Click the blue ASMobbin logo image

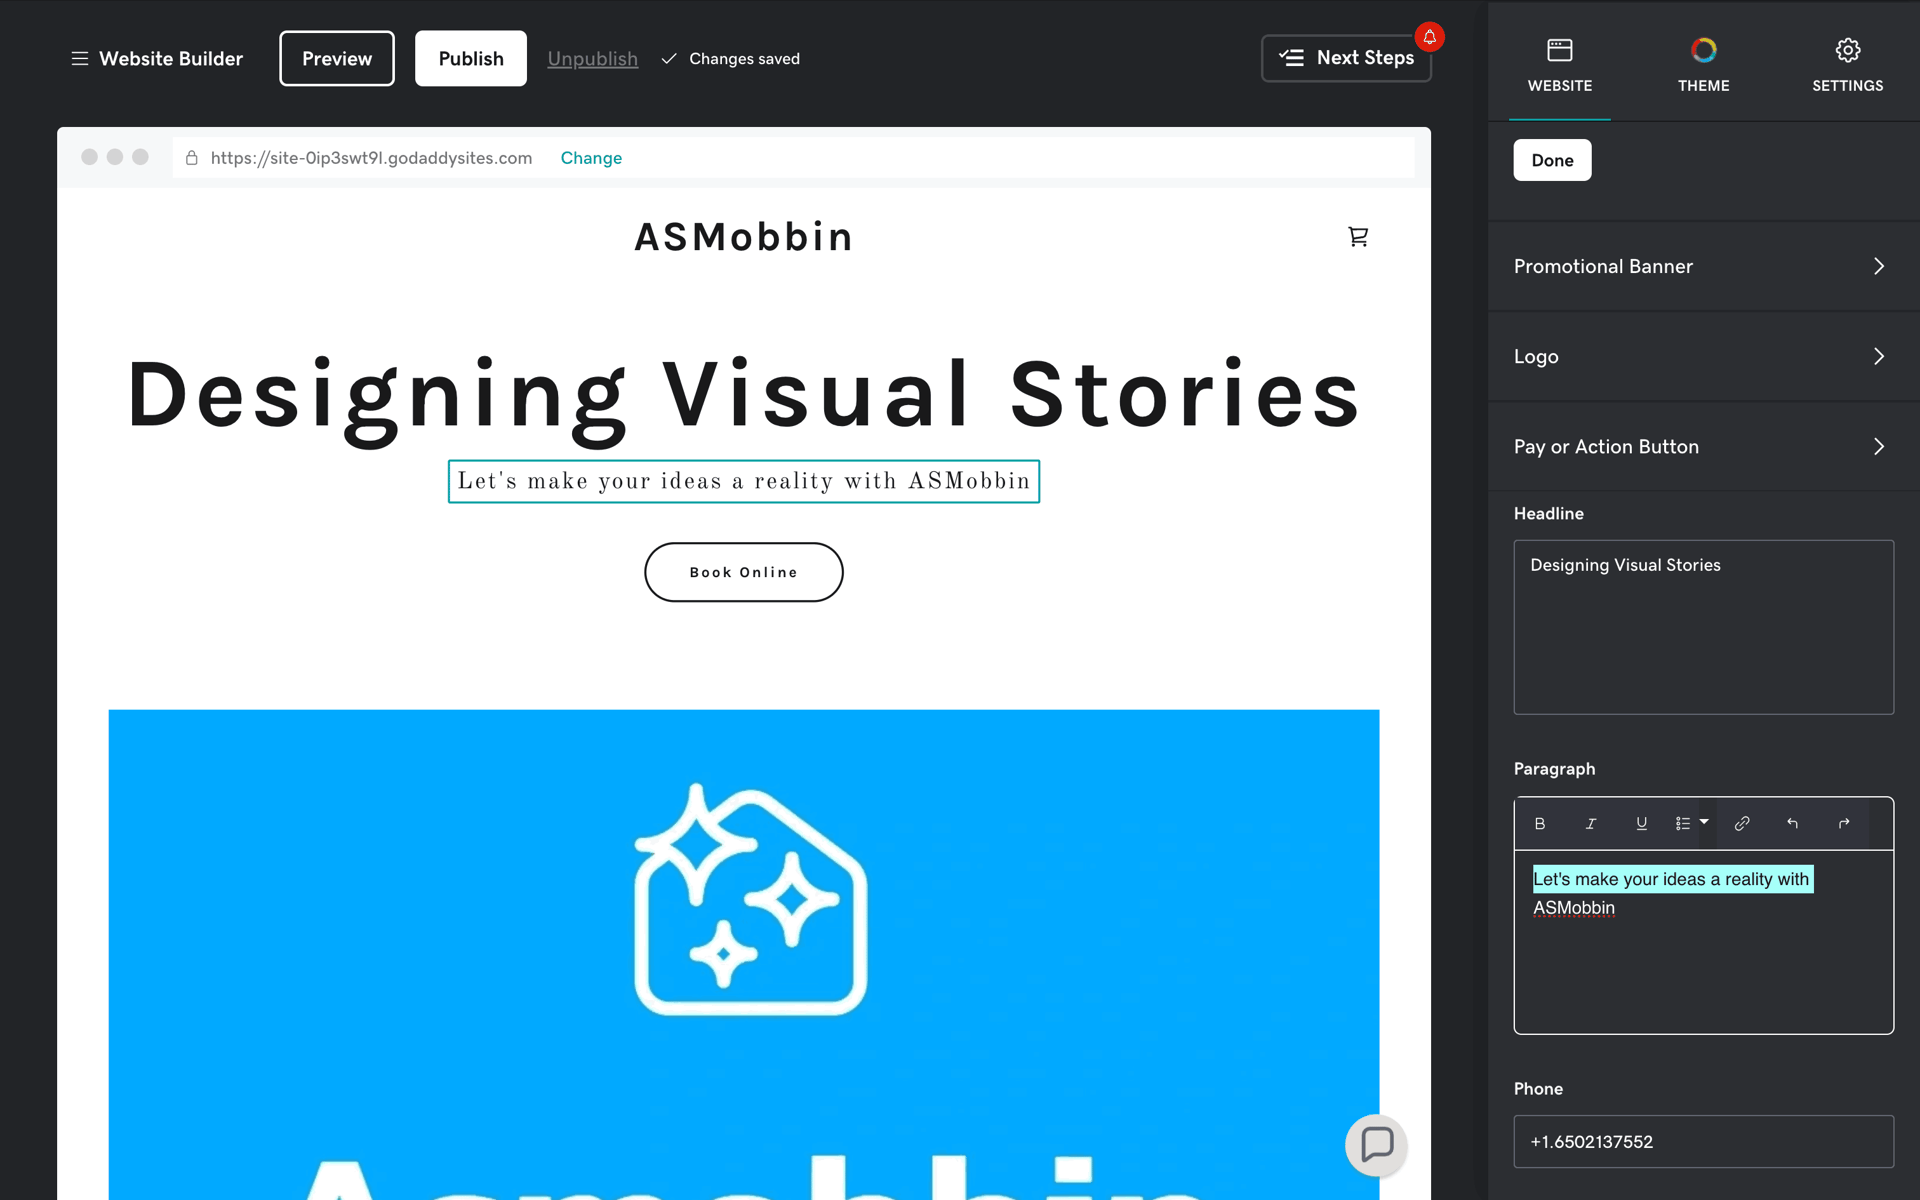point(744,955)
